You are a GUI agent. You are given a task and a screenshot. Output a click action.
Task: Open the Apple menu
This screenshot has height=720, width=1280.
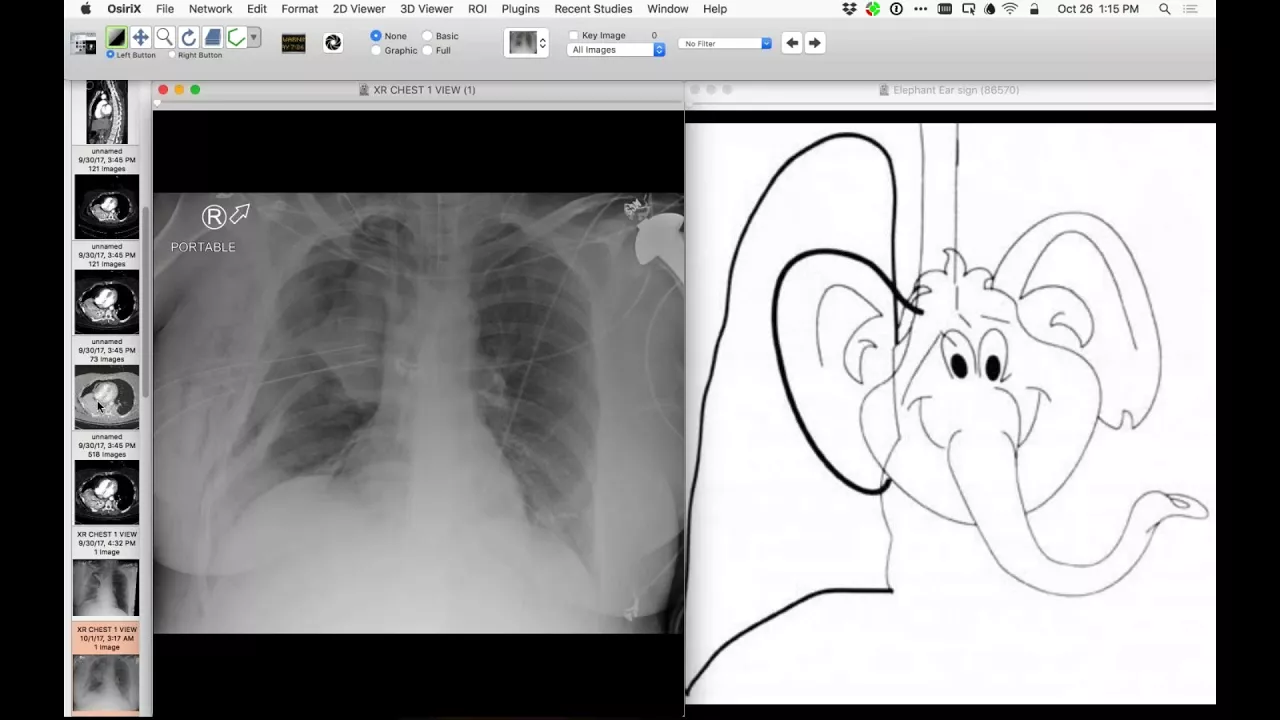(x=85, y=9)
